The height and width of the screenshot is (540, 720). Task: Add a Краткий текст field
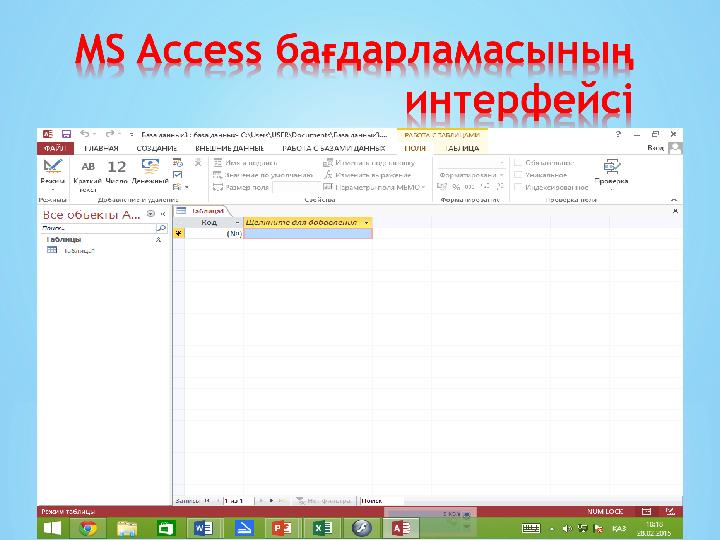[87, 175]
